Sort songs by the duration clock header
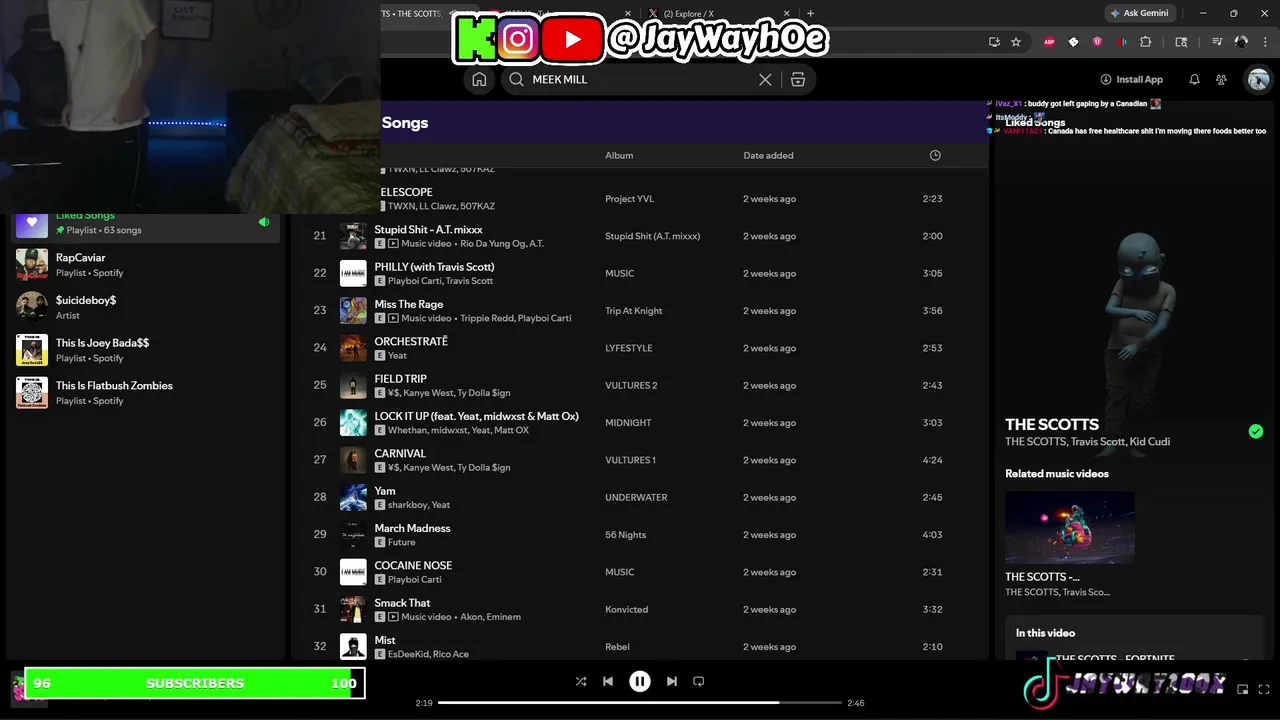The width and height of the screenshot is (1280, 720). click(935, 155)
